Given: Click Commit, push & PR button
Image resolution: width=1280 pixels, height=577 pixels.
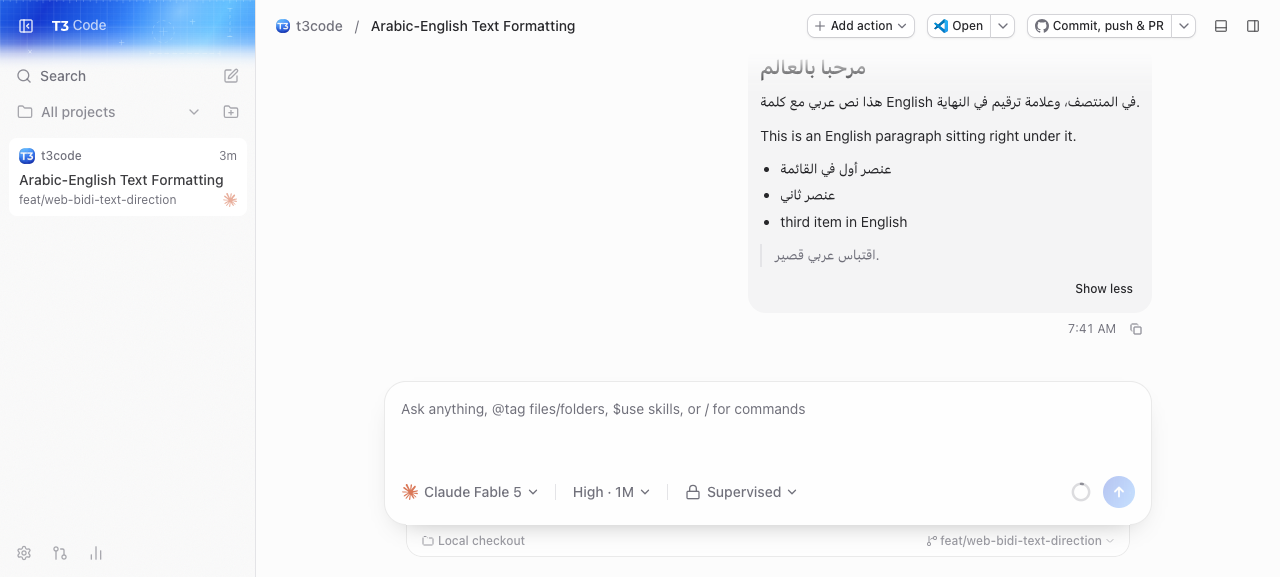Looking at the screenshot, I should [x=1099, y=26].
